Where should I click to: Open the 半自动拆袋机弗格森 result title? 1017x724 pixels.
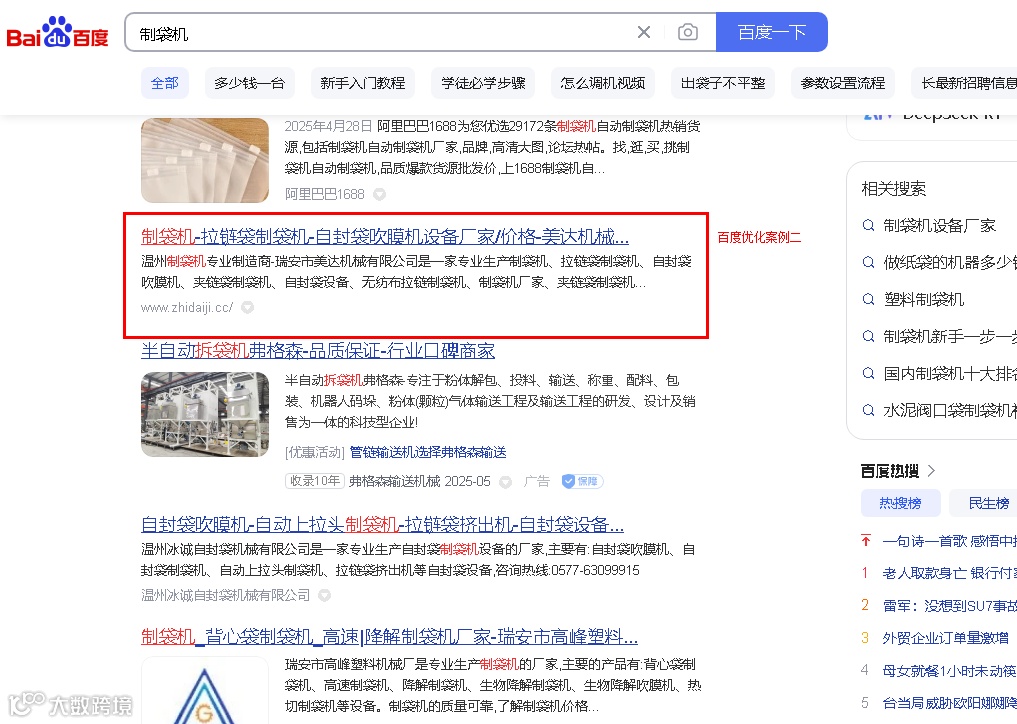pyautogui.click(x=318, y=351)
